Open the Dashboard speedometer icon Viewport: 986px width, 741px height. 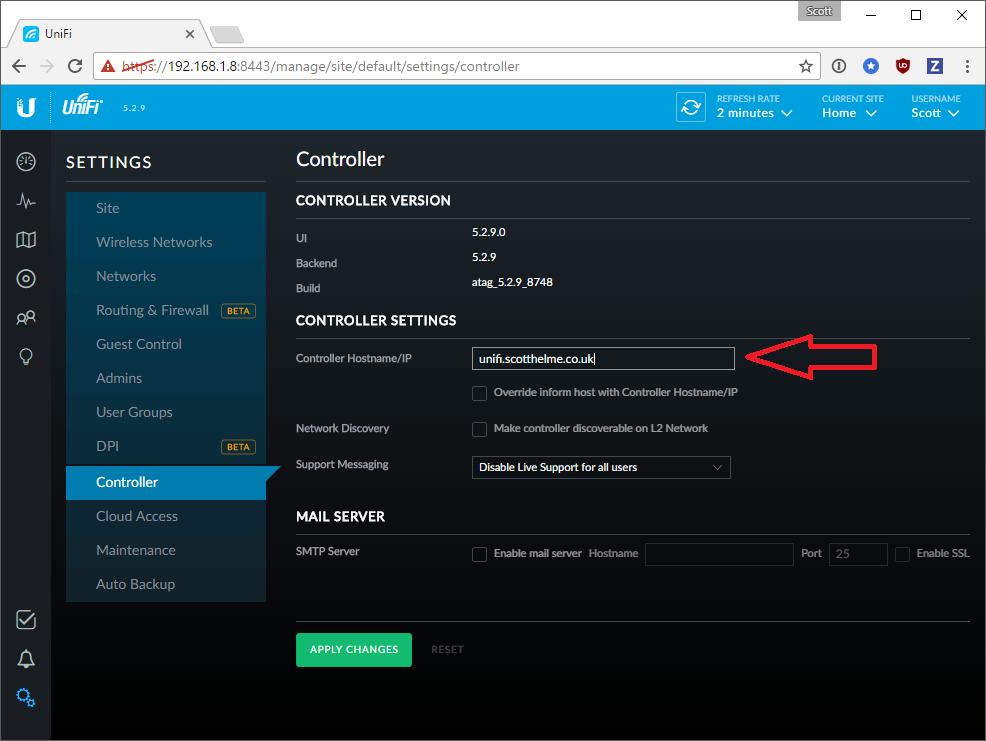click(x=25, y=161)
